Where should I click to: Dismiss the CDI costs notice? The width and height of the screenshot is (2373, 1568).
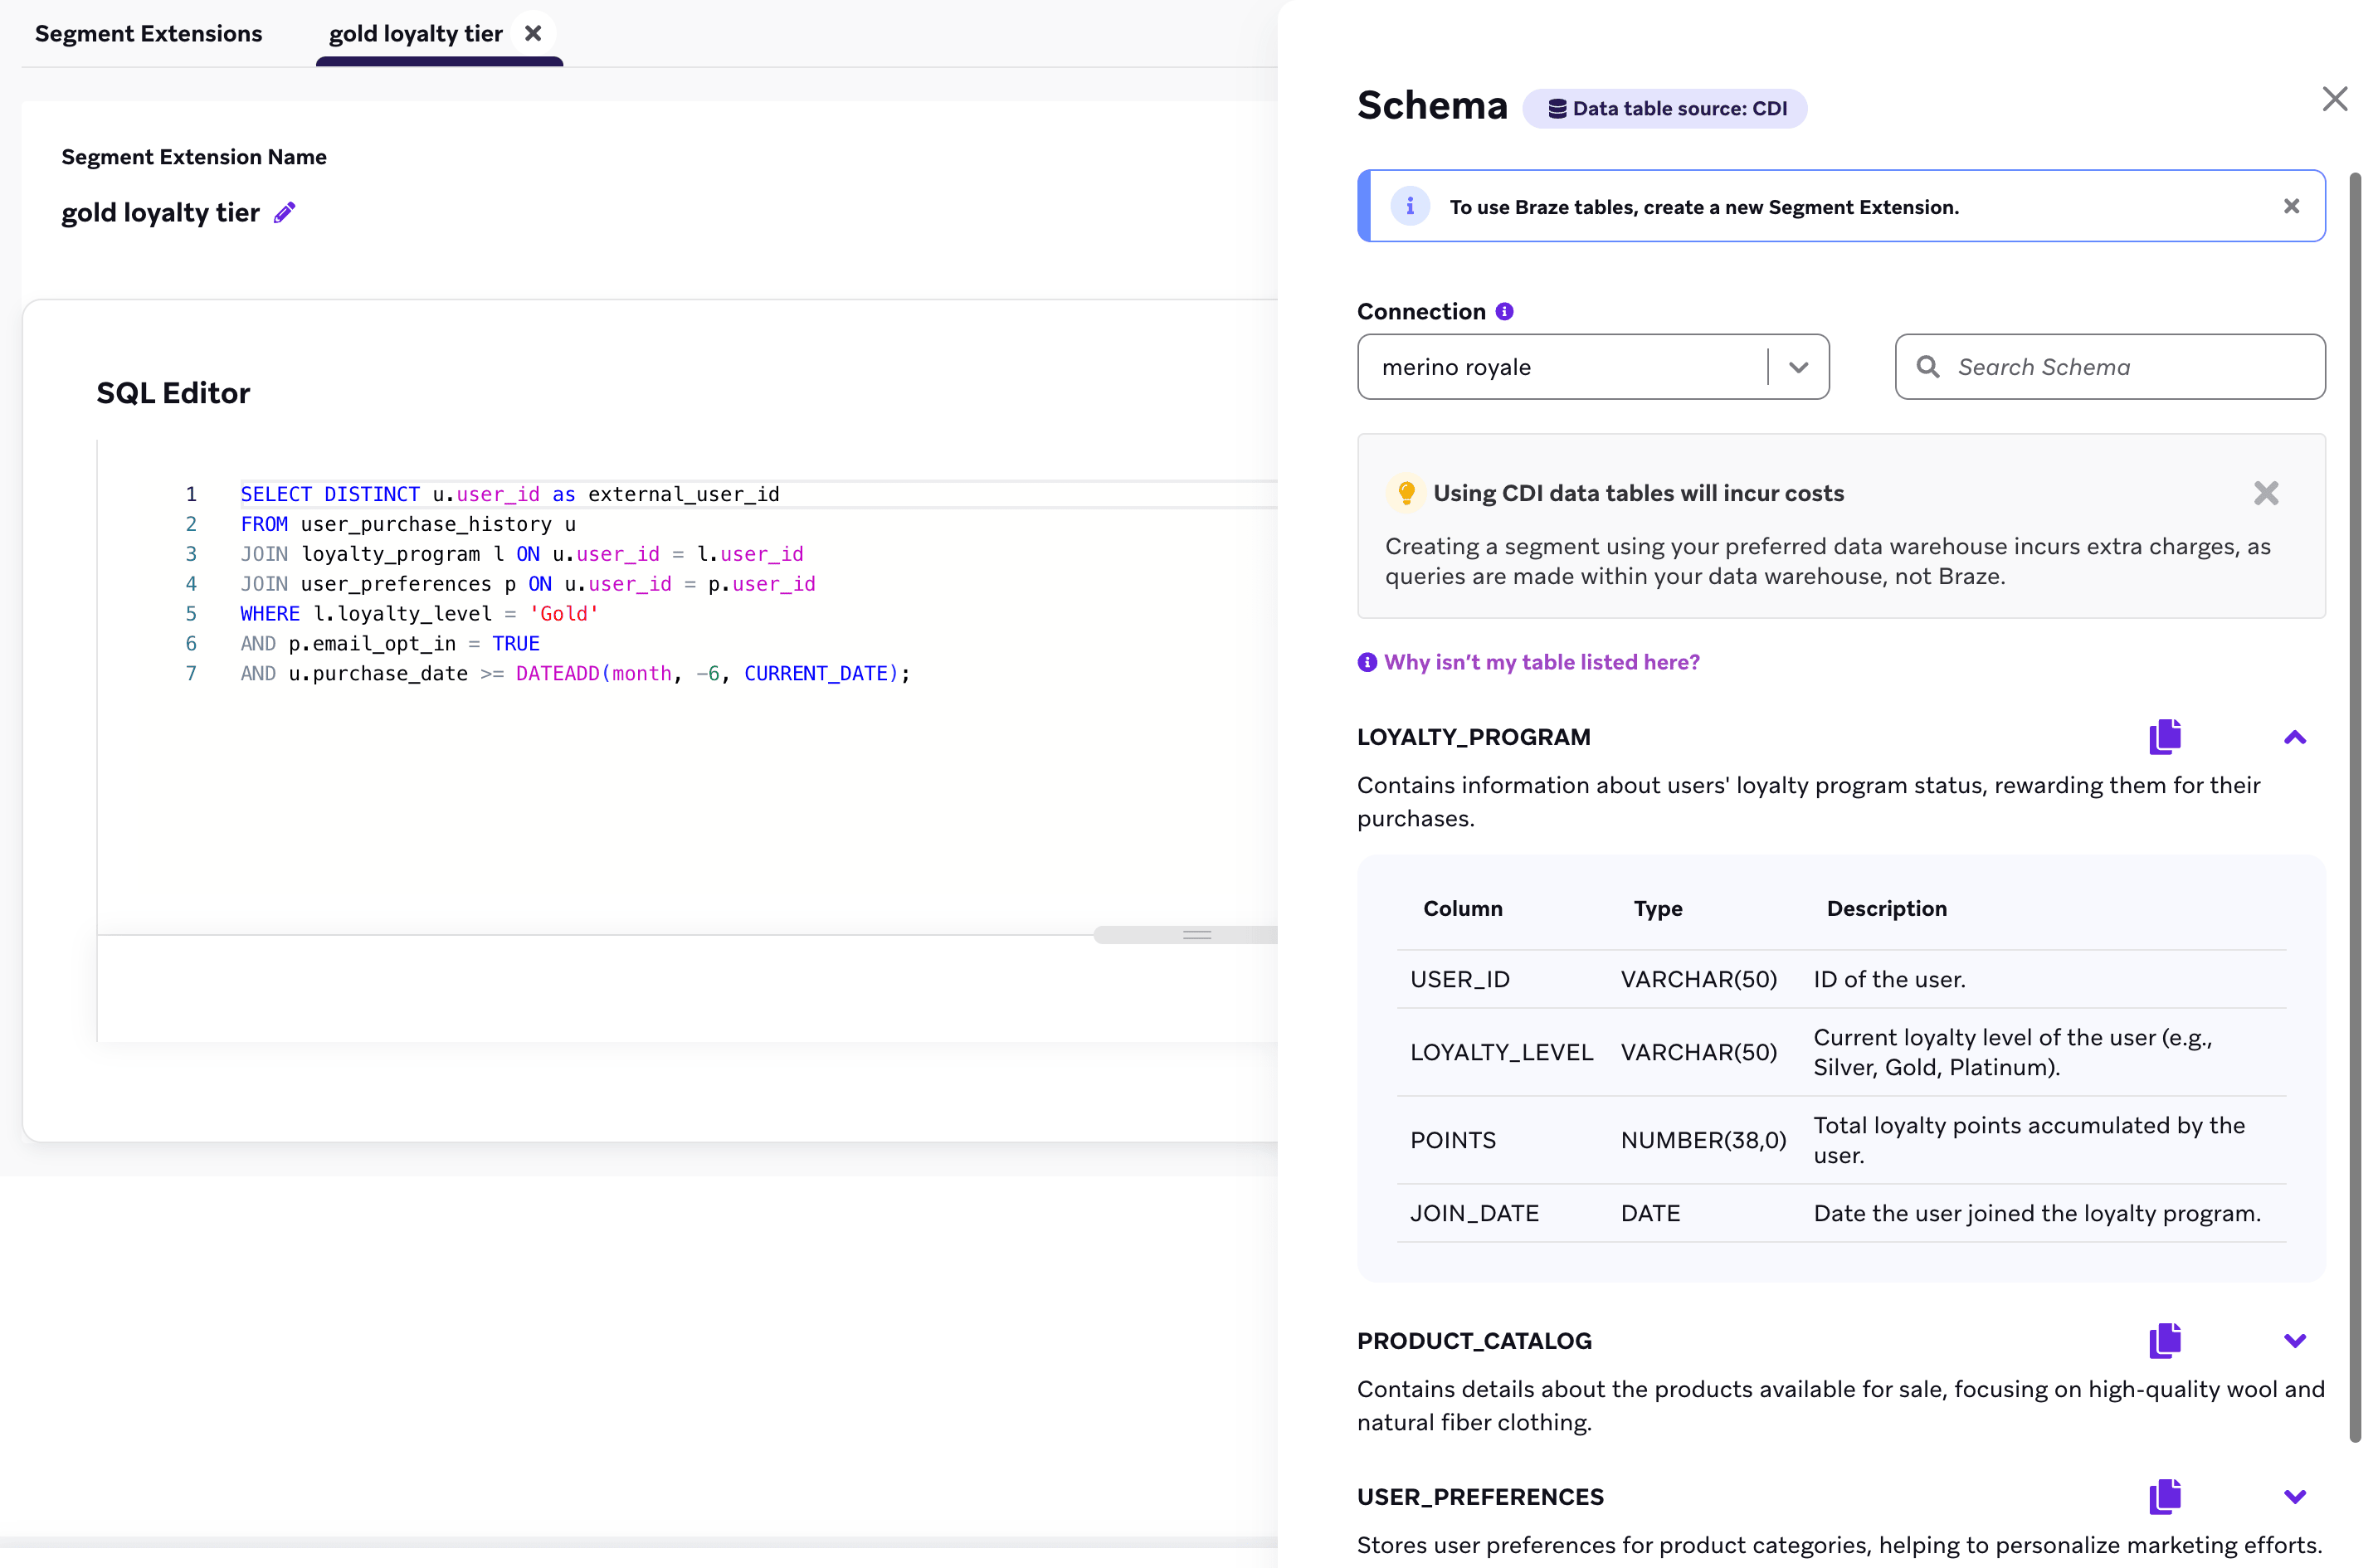[x=2265, y=493]
